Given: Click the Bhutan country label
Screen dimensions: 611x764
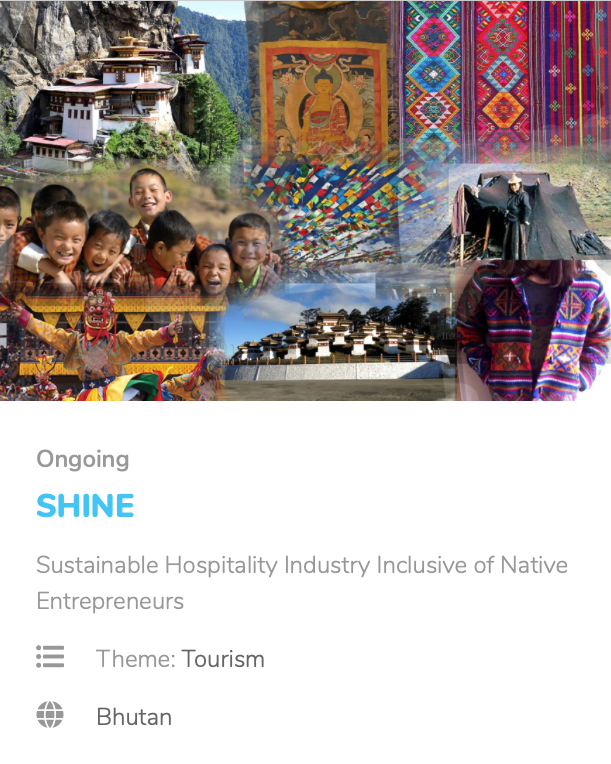Looking at the screenshot, I should tap(134, 717).
